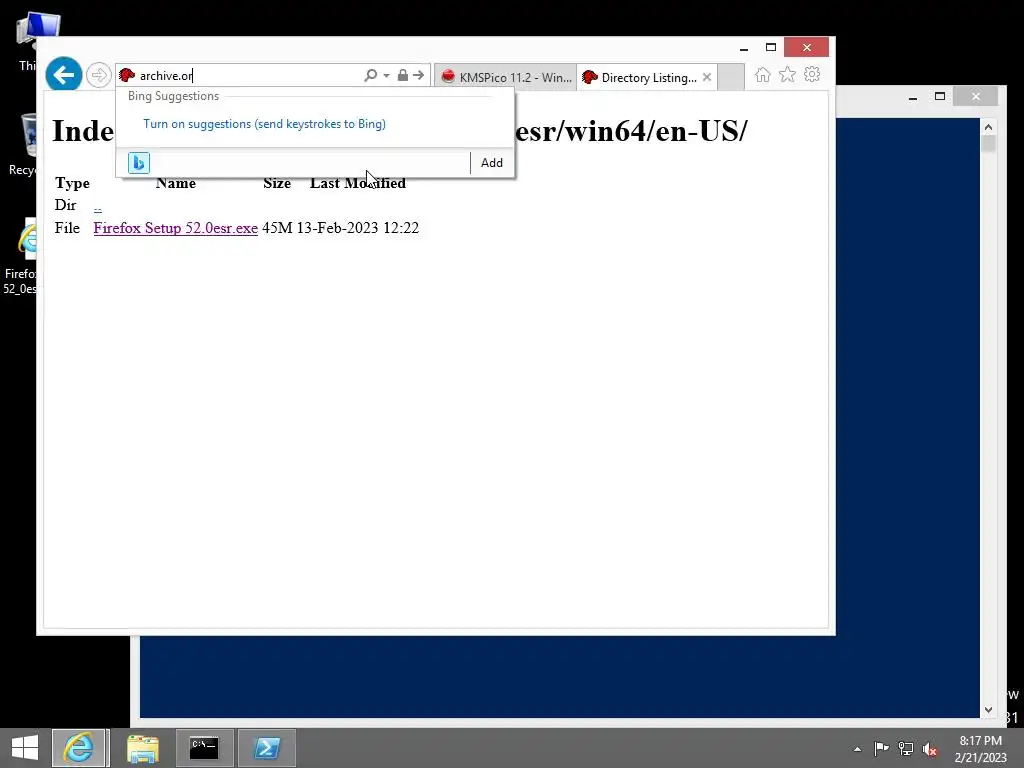Click the site favicon in address bar

127,76
